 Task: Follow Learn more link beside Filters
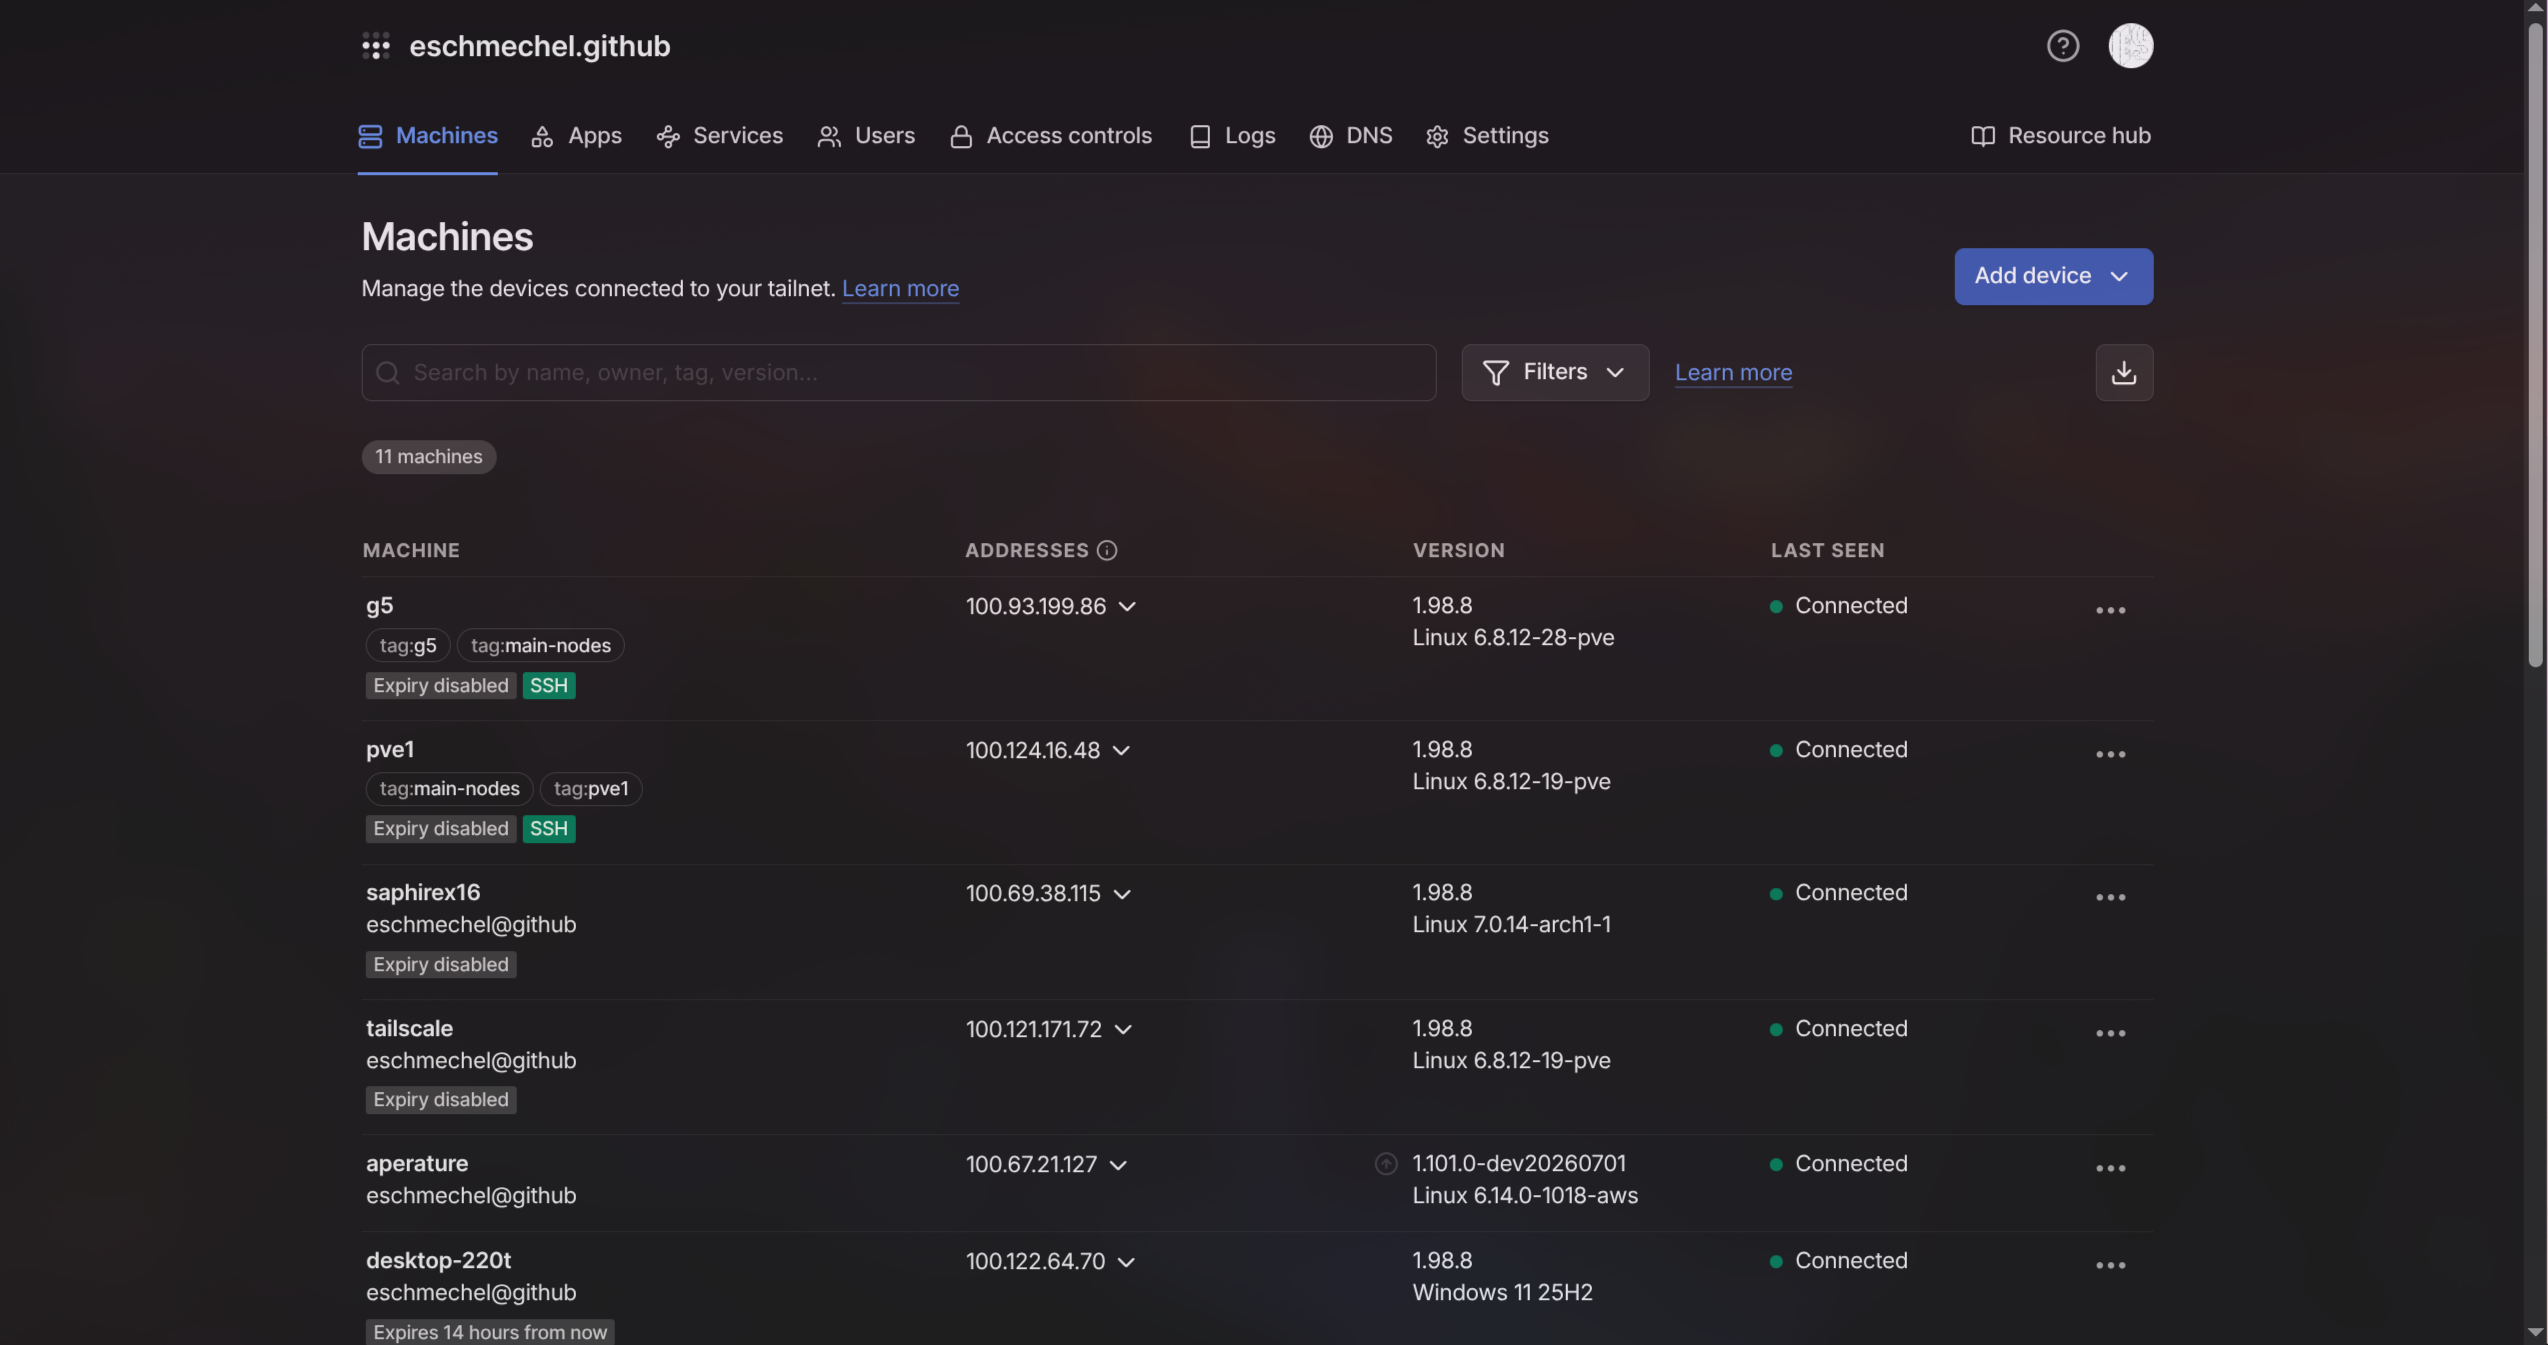pyautogui.click(x=1733, y=373)
